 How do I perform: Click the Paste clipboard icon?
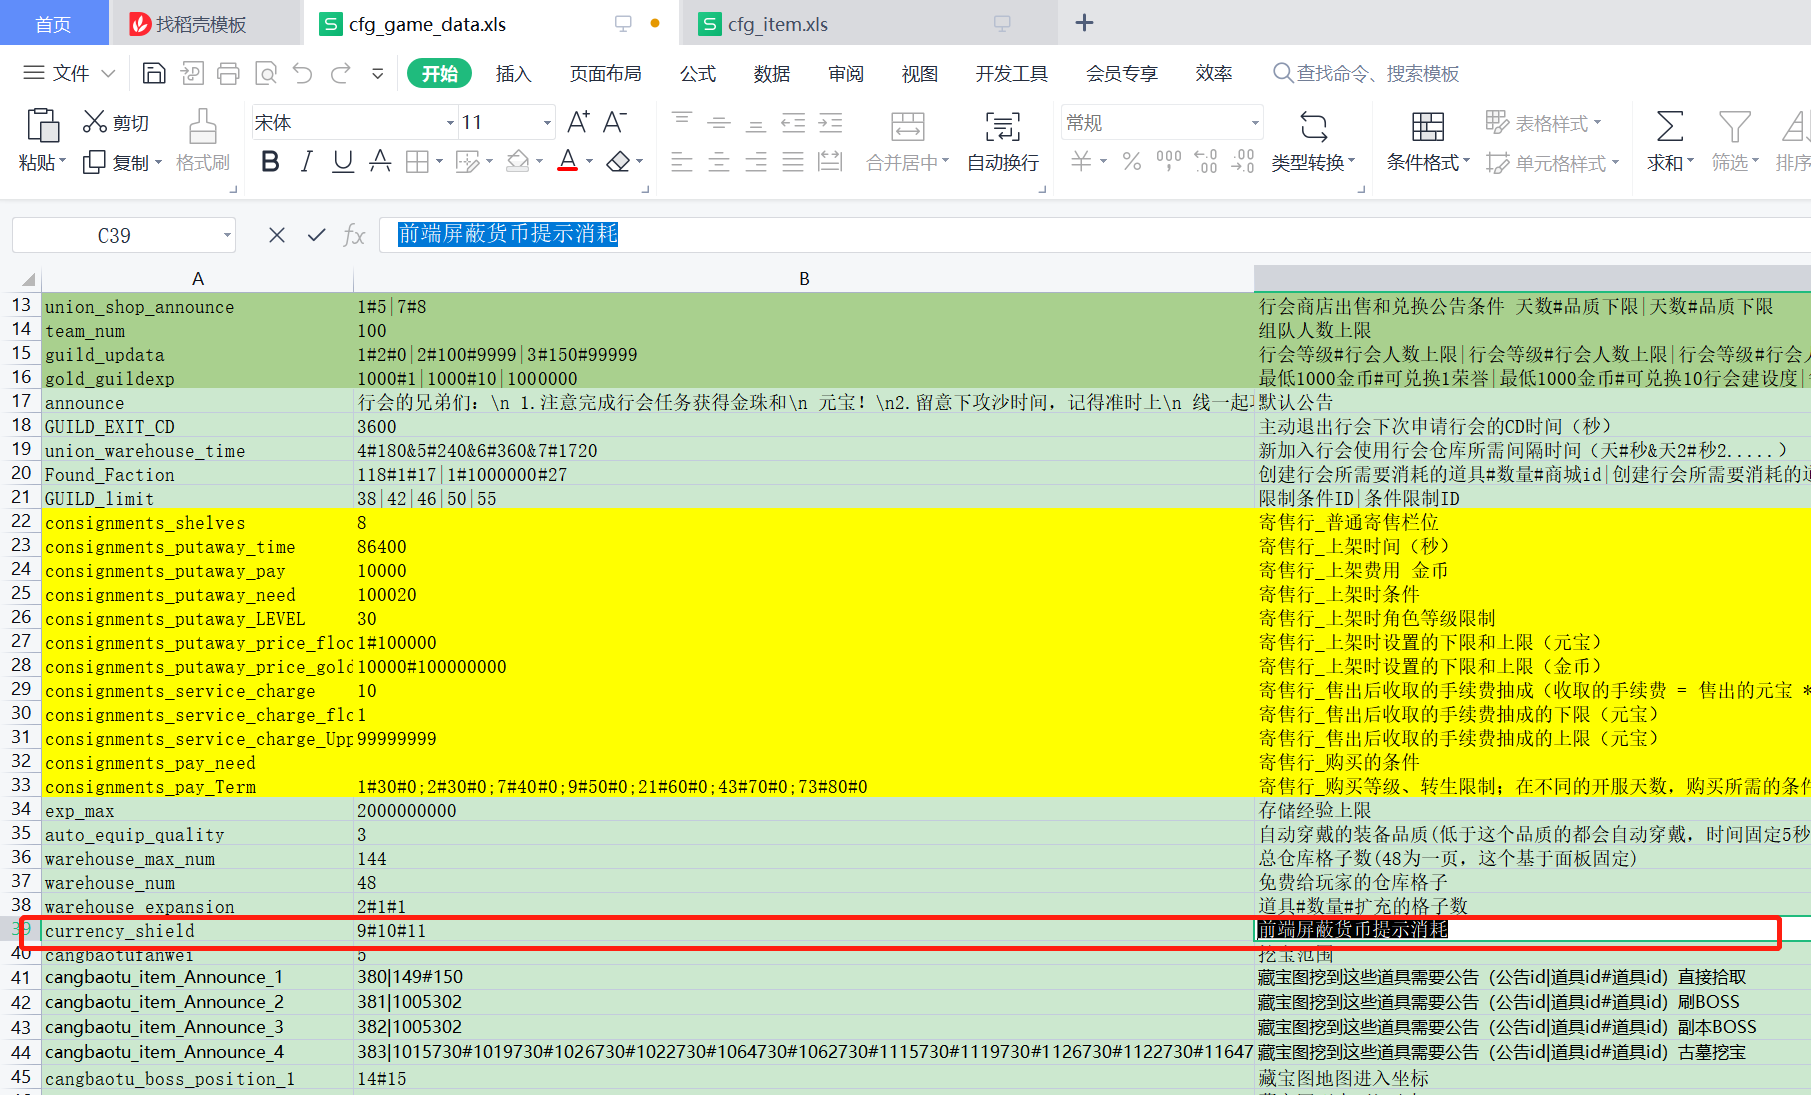[x=42, y=125]
